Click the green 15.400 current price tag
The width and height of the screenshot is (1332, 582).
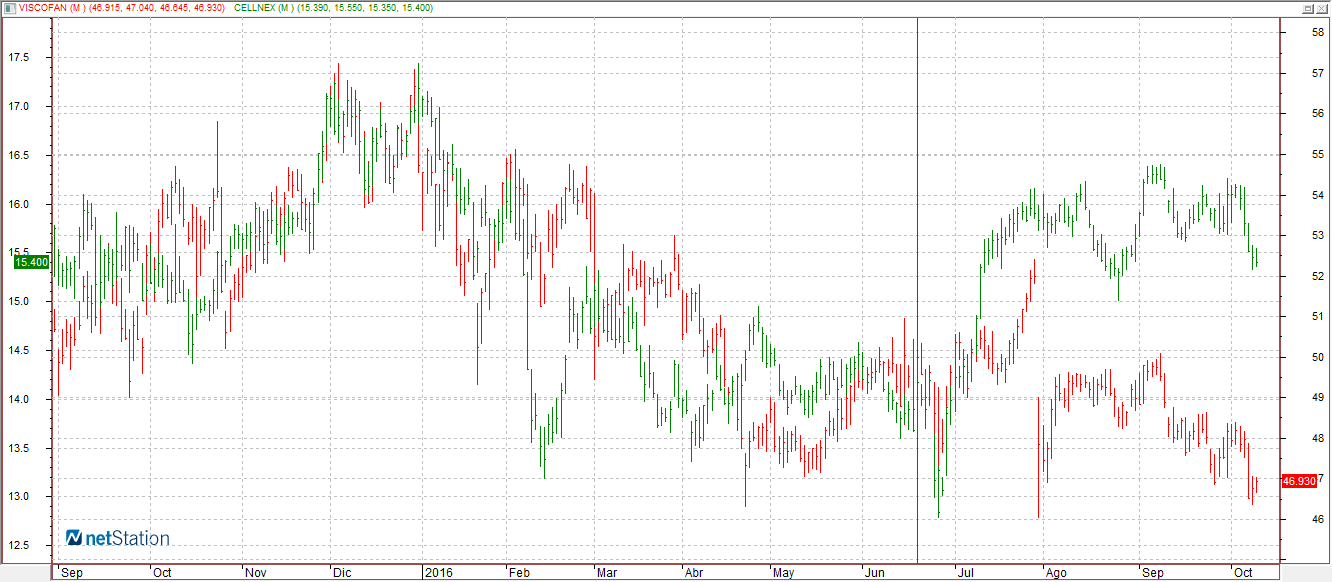coord(31,262)
